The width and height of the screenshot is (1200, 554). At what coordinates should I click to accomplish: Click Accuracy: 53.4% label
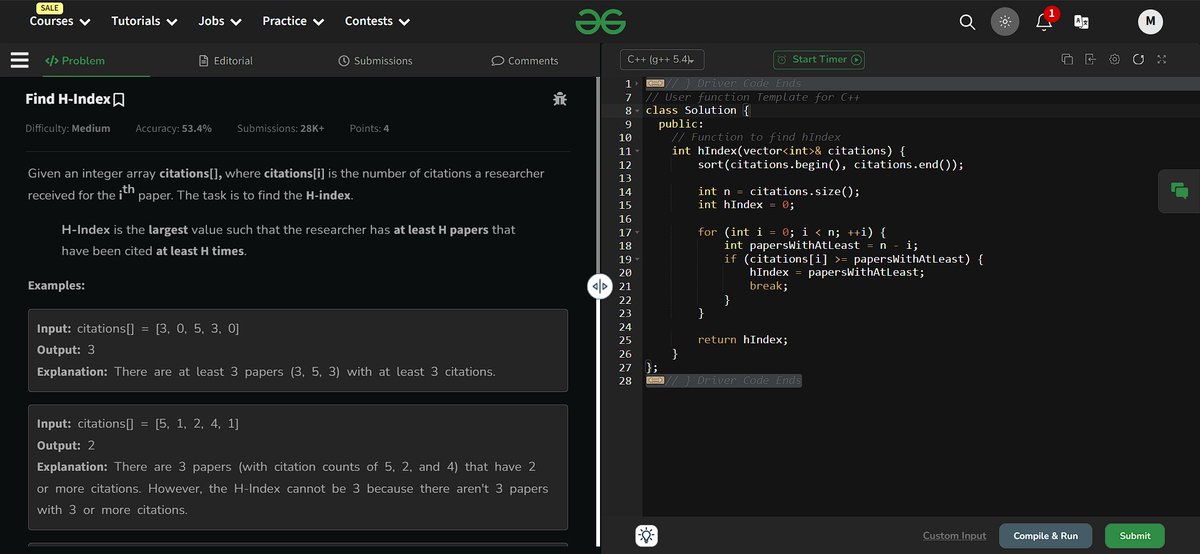(x=176, y=129)
